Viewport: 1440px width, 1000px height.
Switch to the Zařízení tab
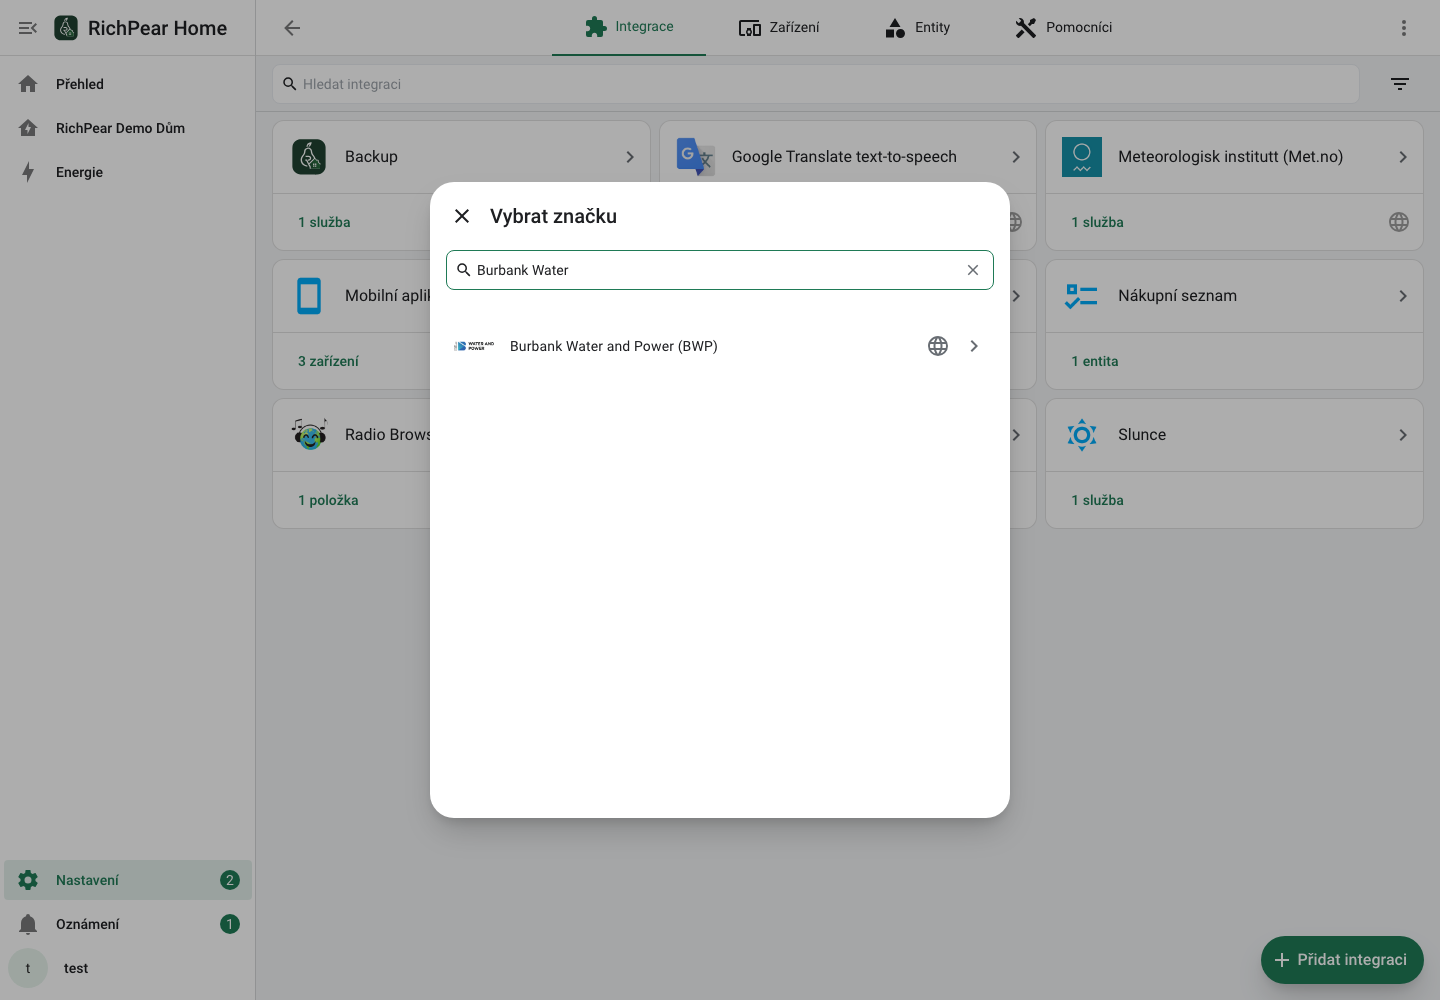pos(779,27)
